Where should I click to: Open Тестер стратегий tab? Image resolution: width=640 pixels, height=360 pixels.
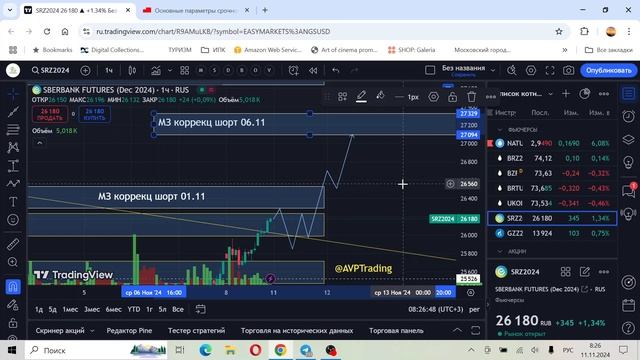196,331
